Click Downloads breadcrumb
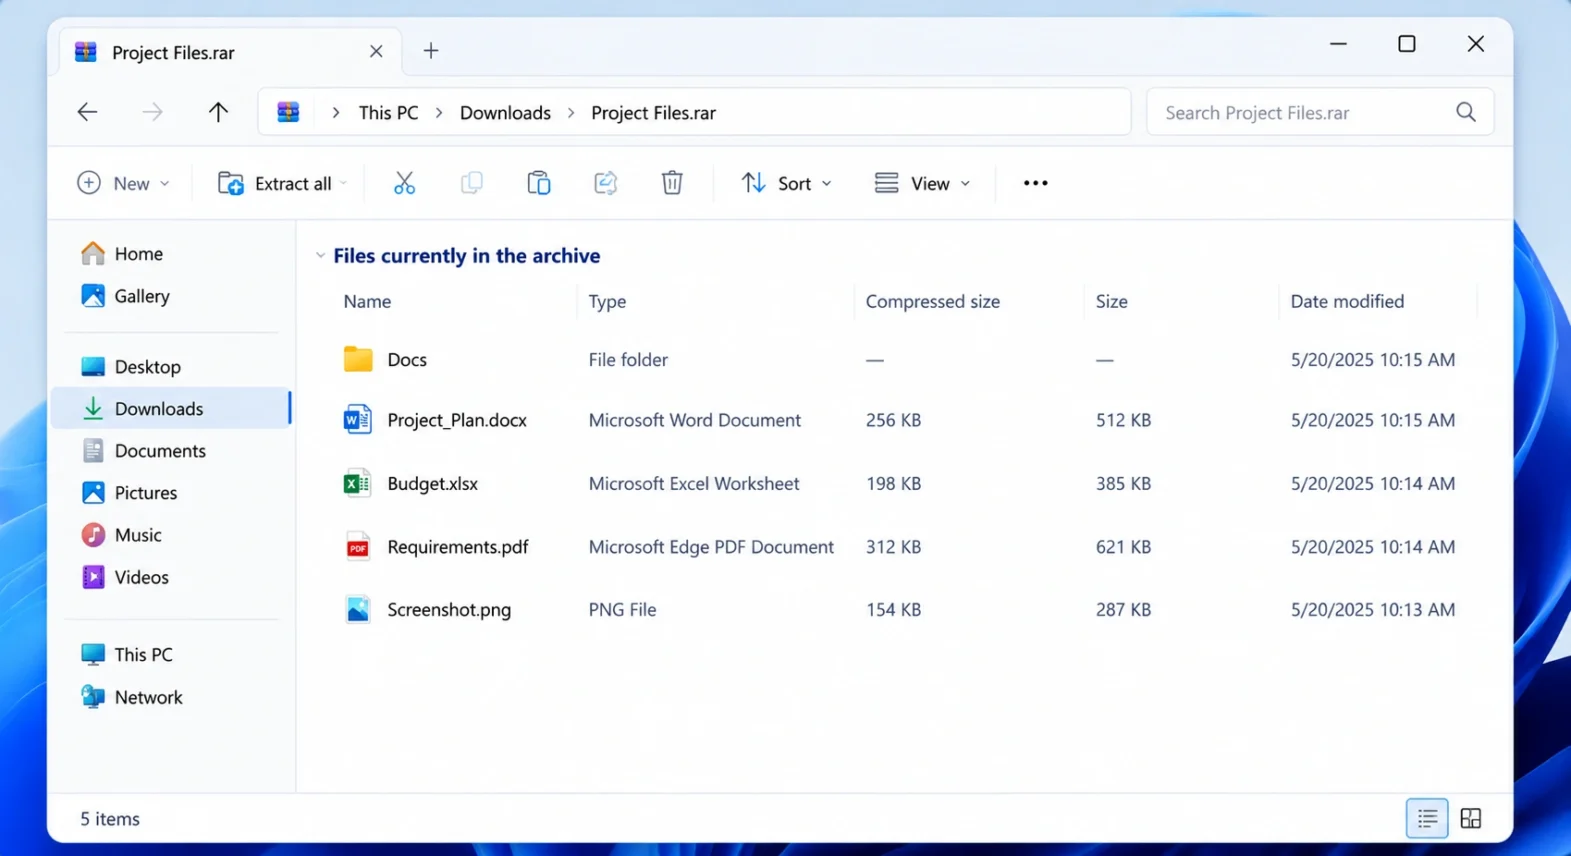The width and height of the screenshot is (1571, 856). pyautogui.click(x=505, y=113)
